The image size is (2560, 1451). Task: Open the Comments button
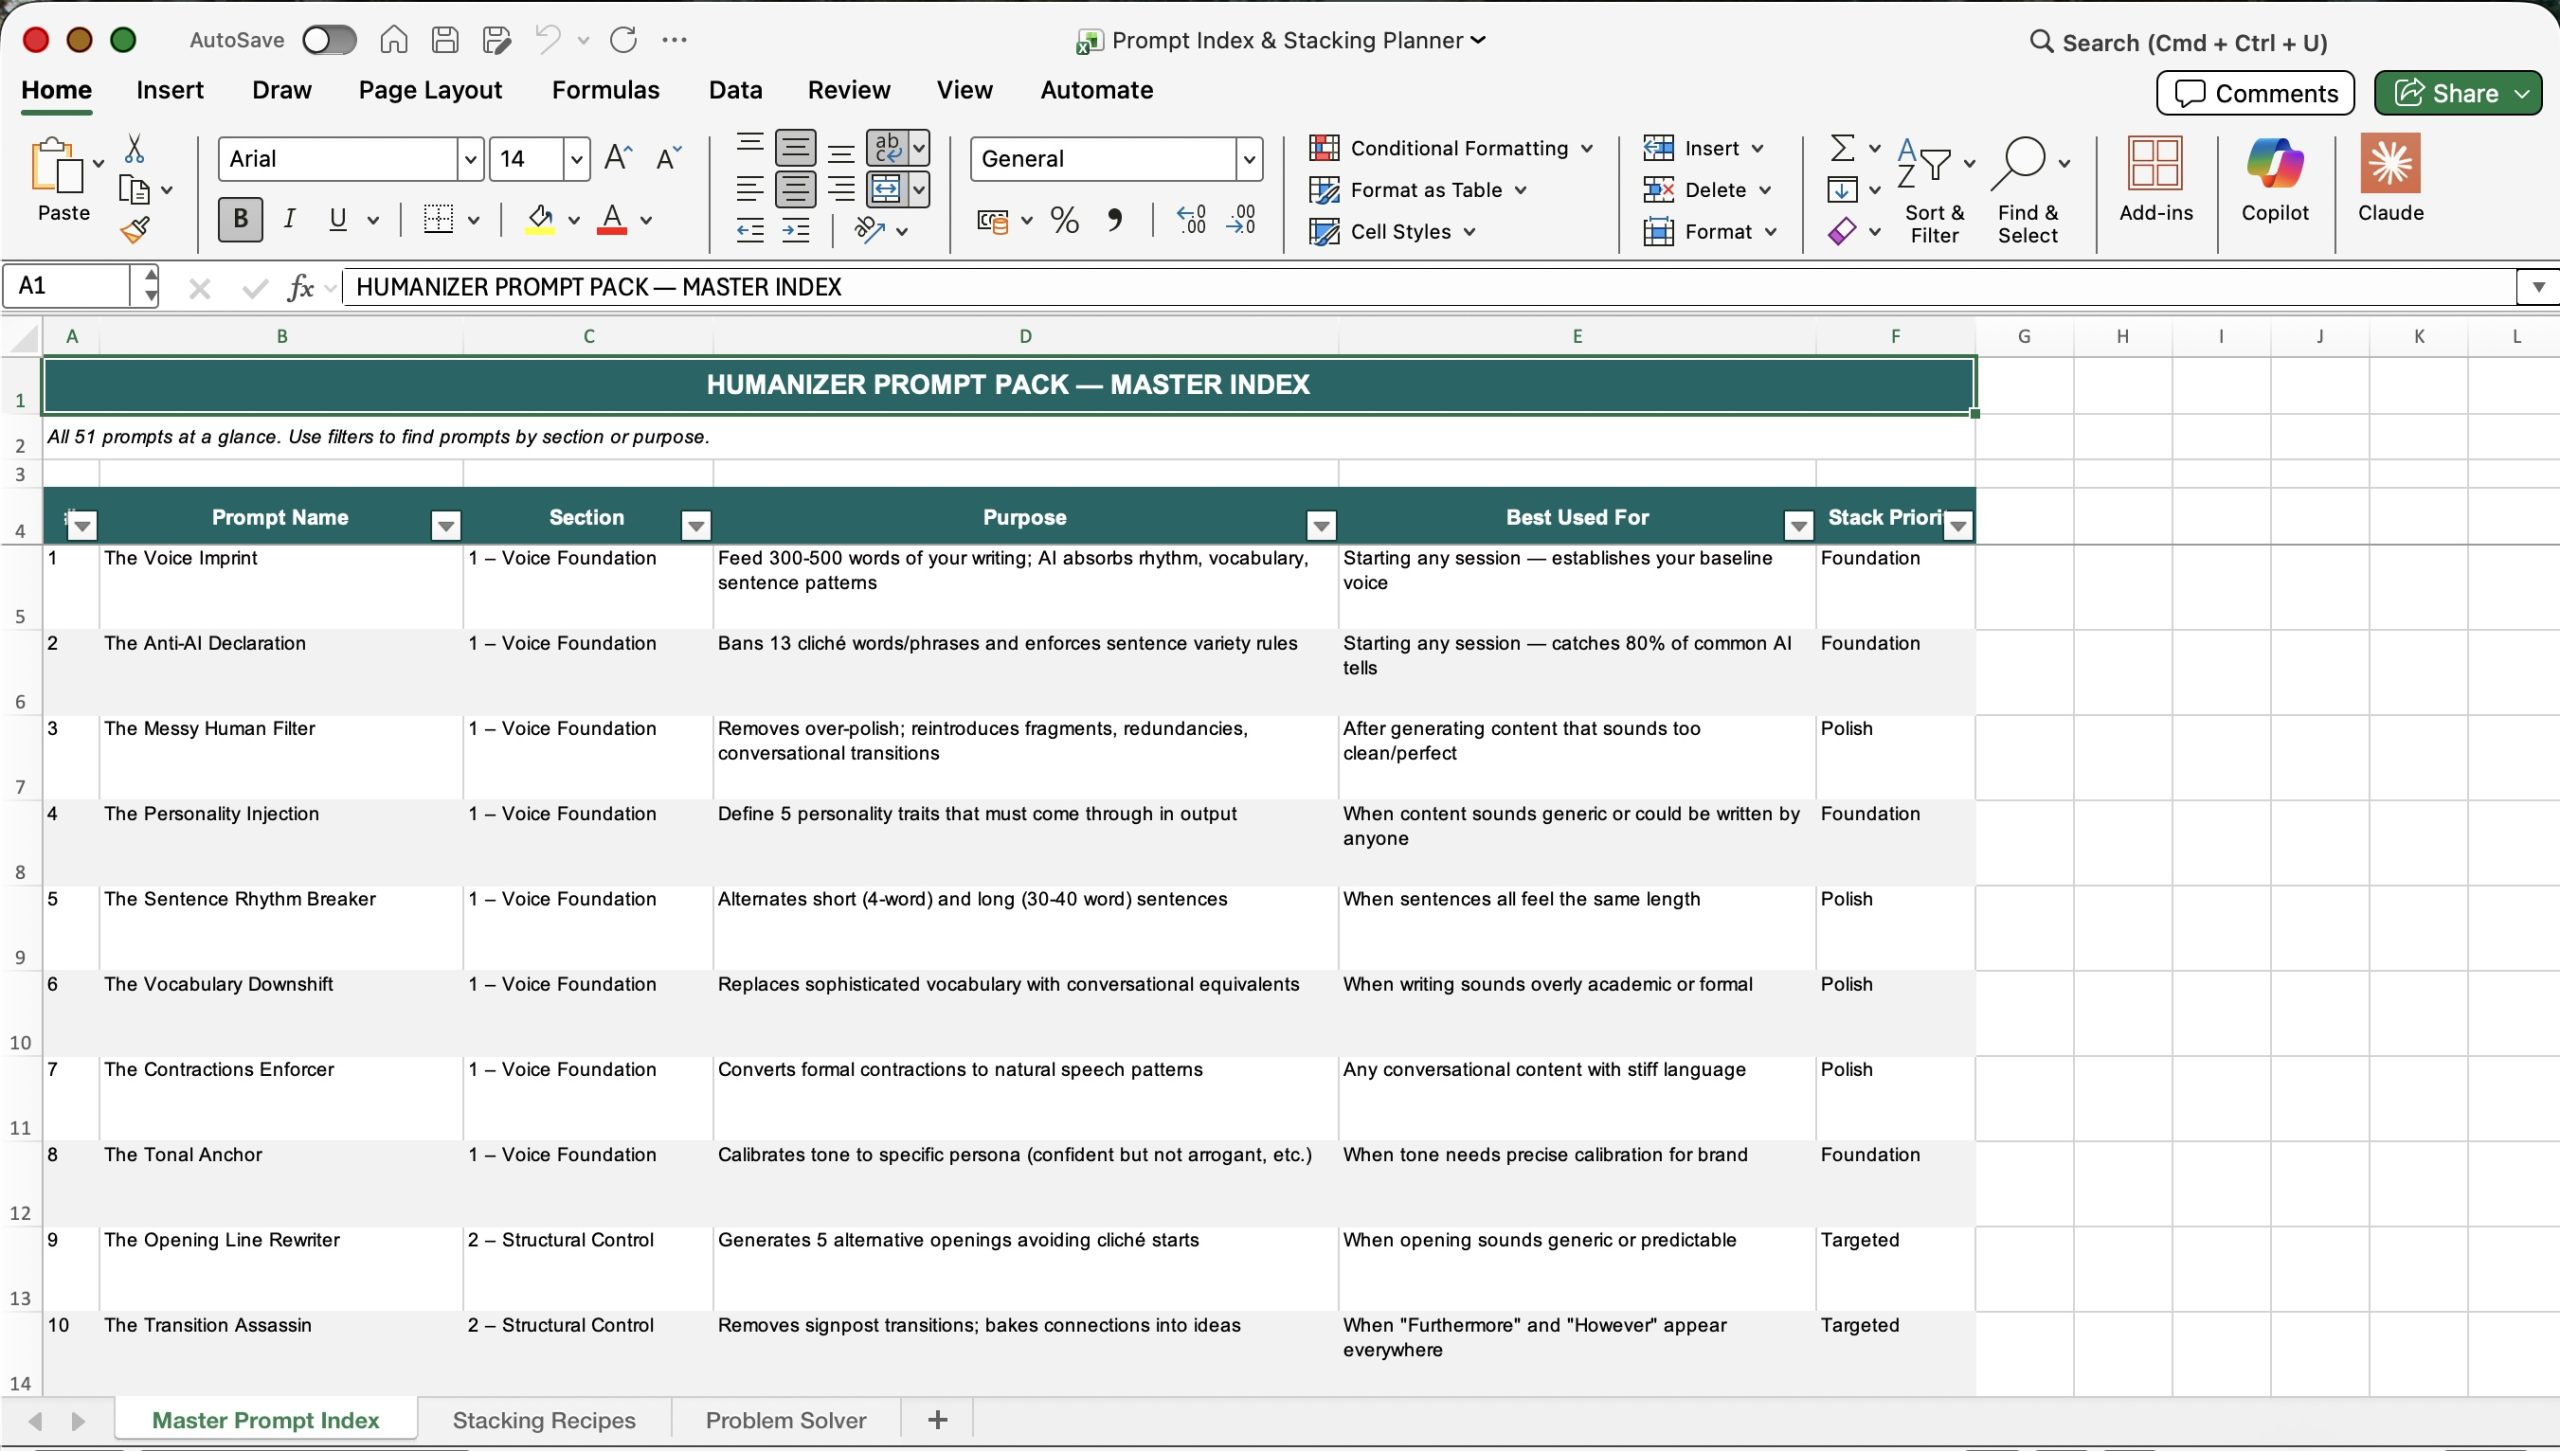click(2255, 93)
